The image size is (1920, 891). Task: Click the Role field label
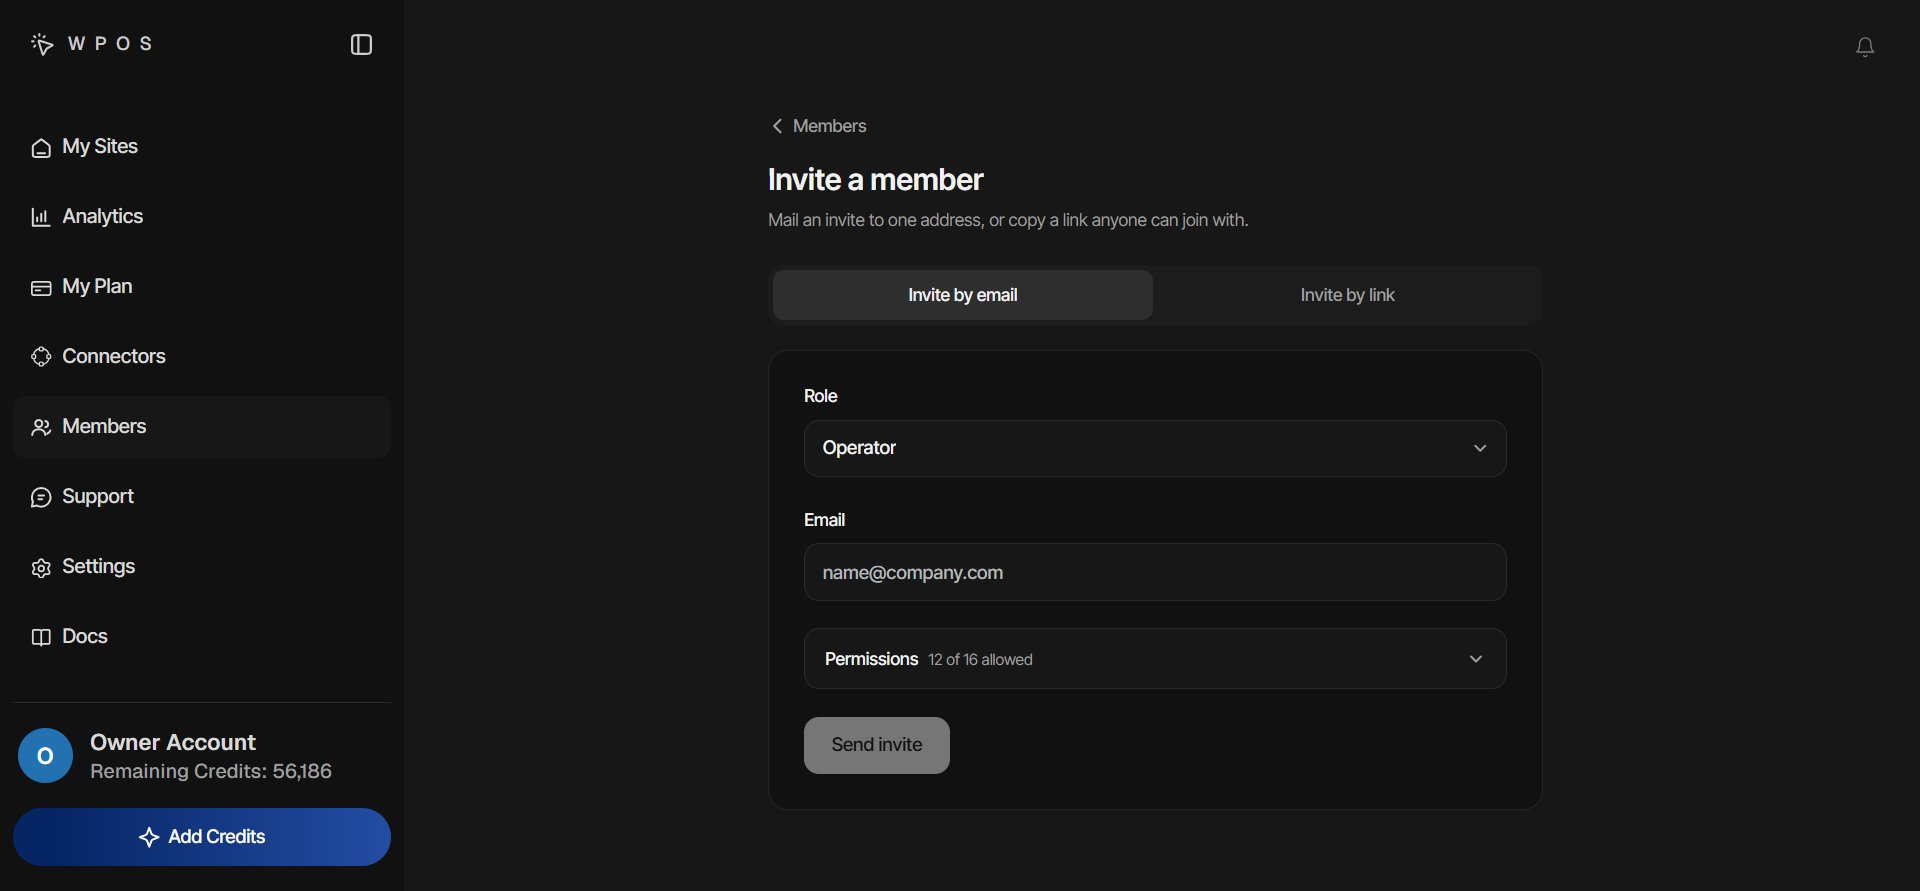[x=821, y=396]
